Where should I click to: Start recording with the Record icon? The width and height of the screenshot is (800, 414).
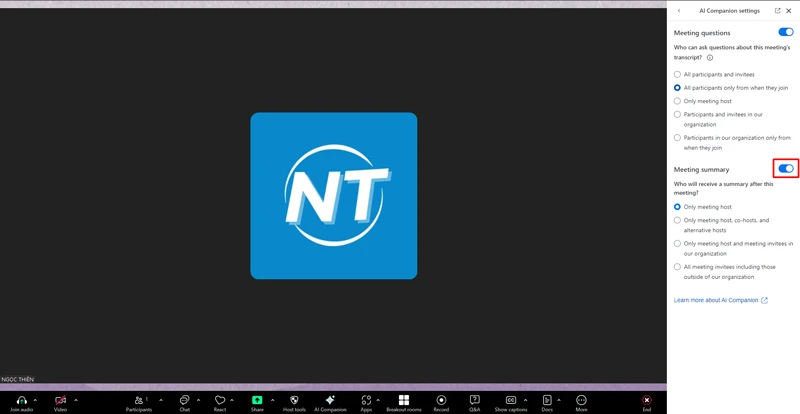pos(441,400)
